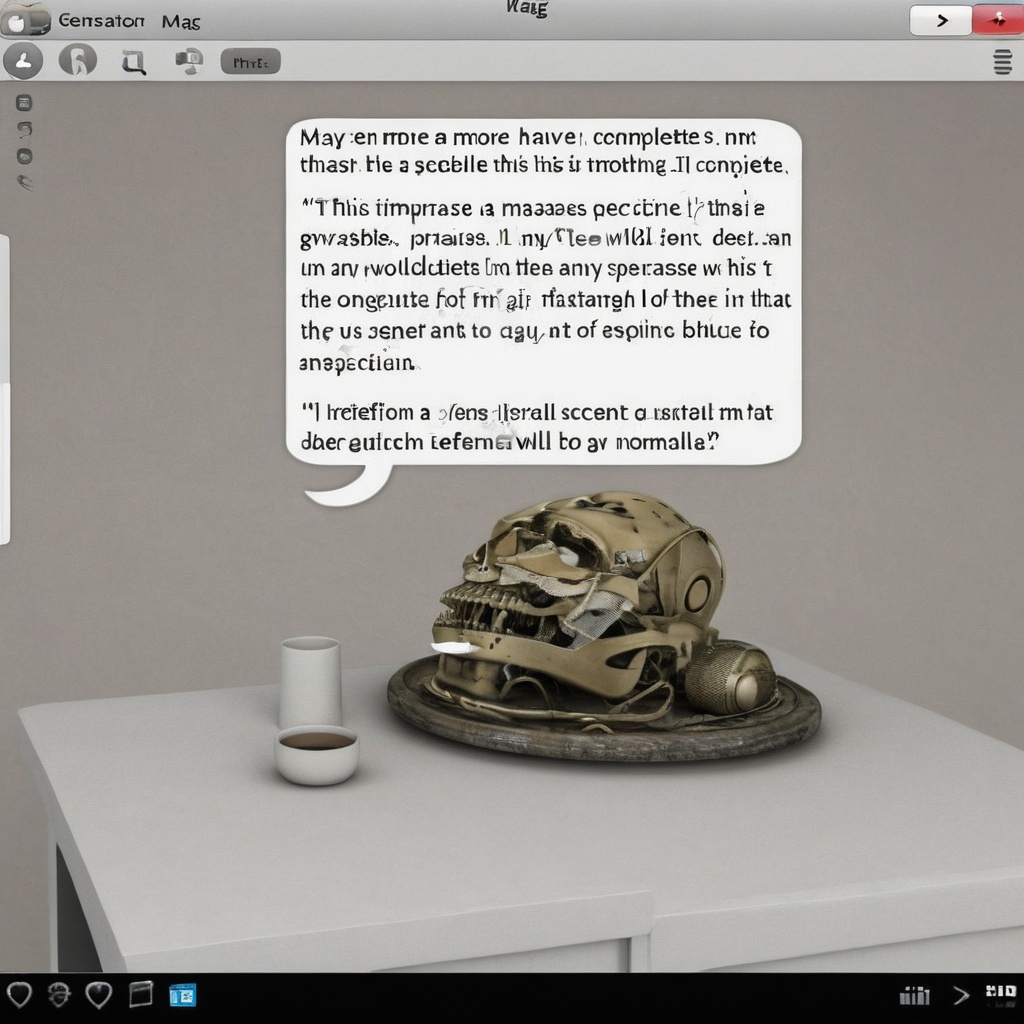This screenshot has width=1024, height=1024.
Task: Toggle the third round left sidebar icon
Action: click(25, 156)
